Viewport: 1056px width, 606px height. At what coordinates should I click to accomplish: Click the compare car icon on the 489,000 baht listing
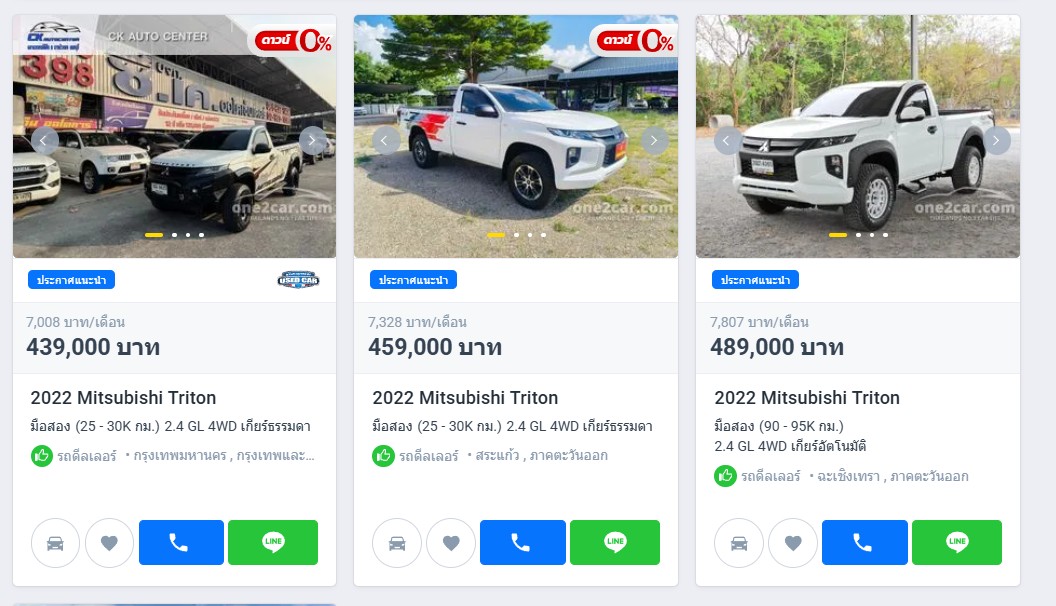[739, 543]
